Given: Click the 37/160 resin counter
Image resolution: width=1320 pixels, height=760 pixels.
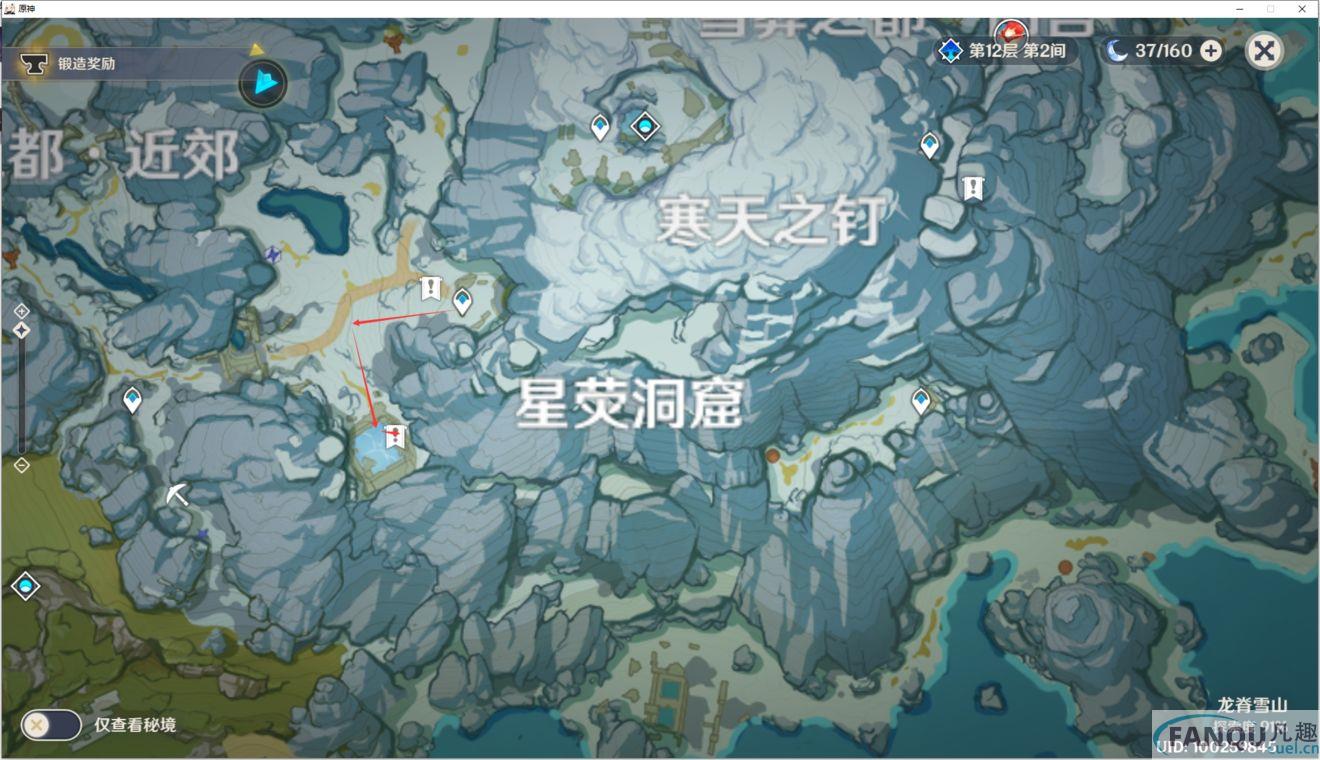Looking at the screenshot, I should [1163, 51].
